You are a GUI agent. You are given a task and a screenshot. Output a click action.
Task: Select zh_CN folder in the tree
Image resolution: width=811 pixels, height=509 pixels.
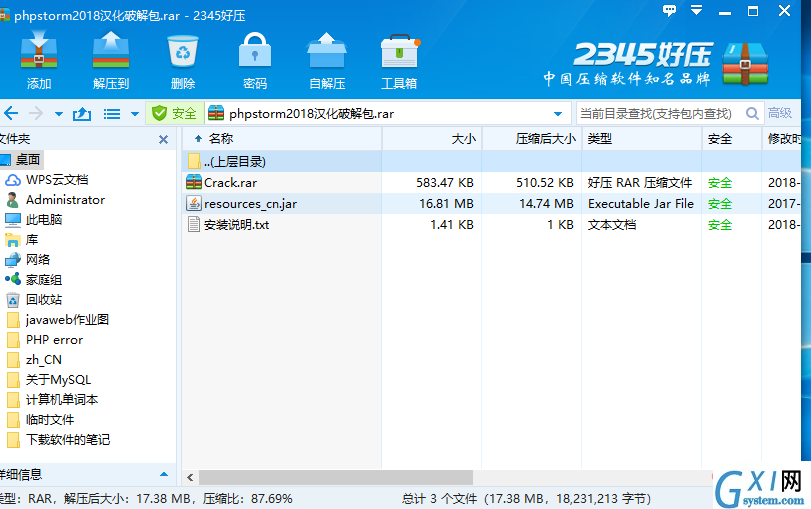coord(43,360)
